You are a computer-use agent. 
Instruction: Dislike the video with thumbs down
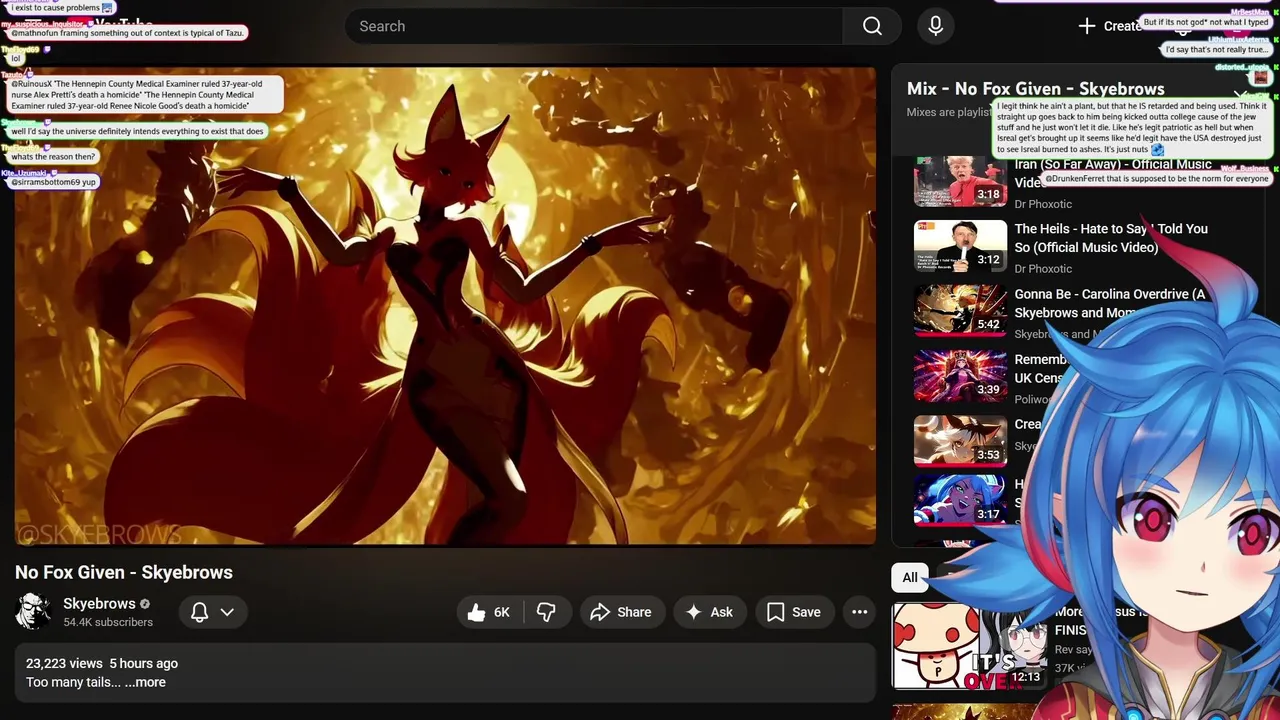tap(547, 612)
